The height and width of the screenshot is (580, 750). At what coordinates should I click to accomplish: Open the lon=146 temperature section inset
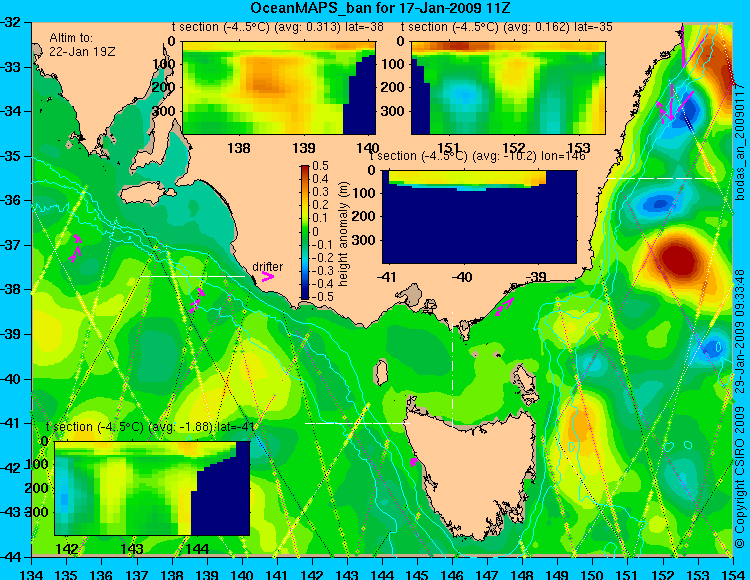coord(479,217)
